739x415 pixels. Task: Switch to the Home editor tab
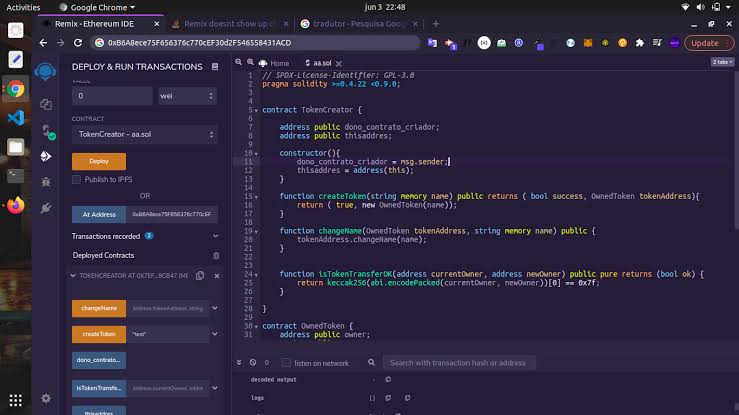pos(274,63)
